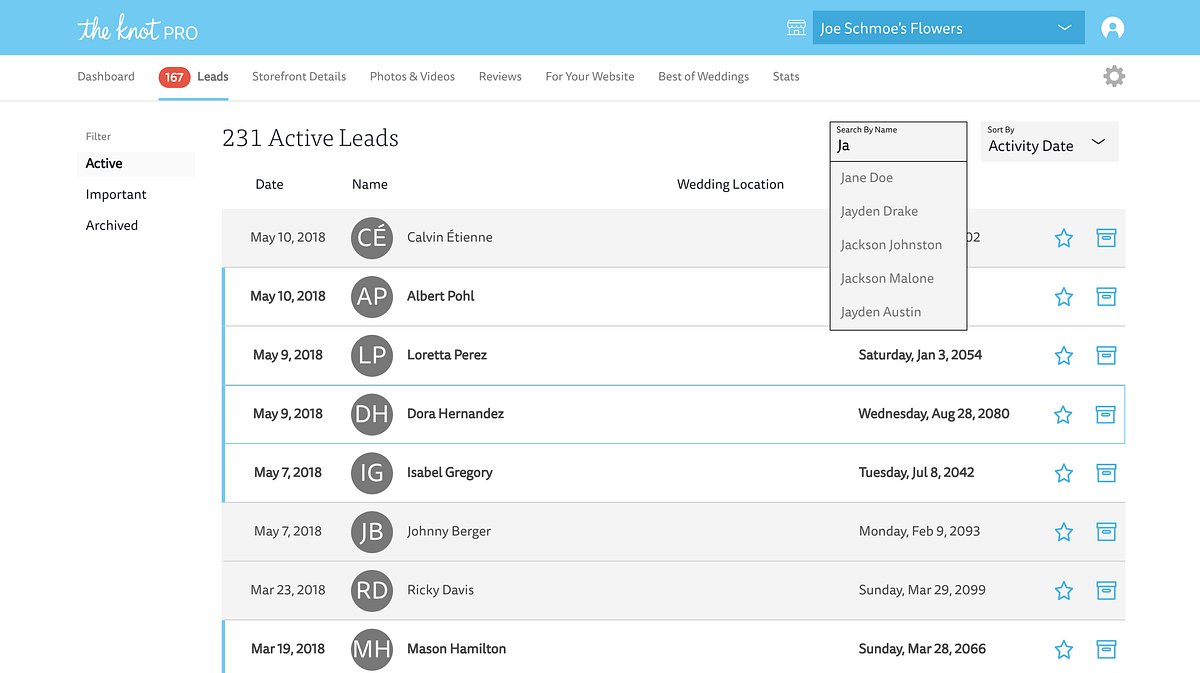Switch to the Stats tab
Image resolution: width=1200 pixels, height=673 pixels.
(x=786, y=76)
